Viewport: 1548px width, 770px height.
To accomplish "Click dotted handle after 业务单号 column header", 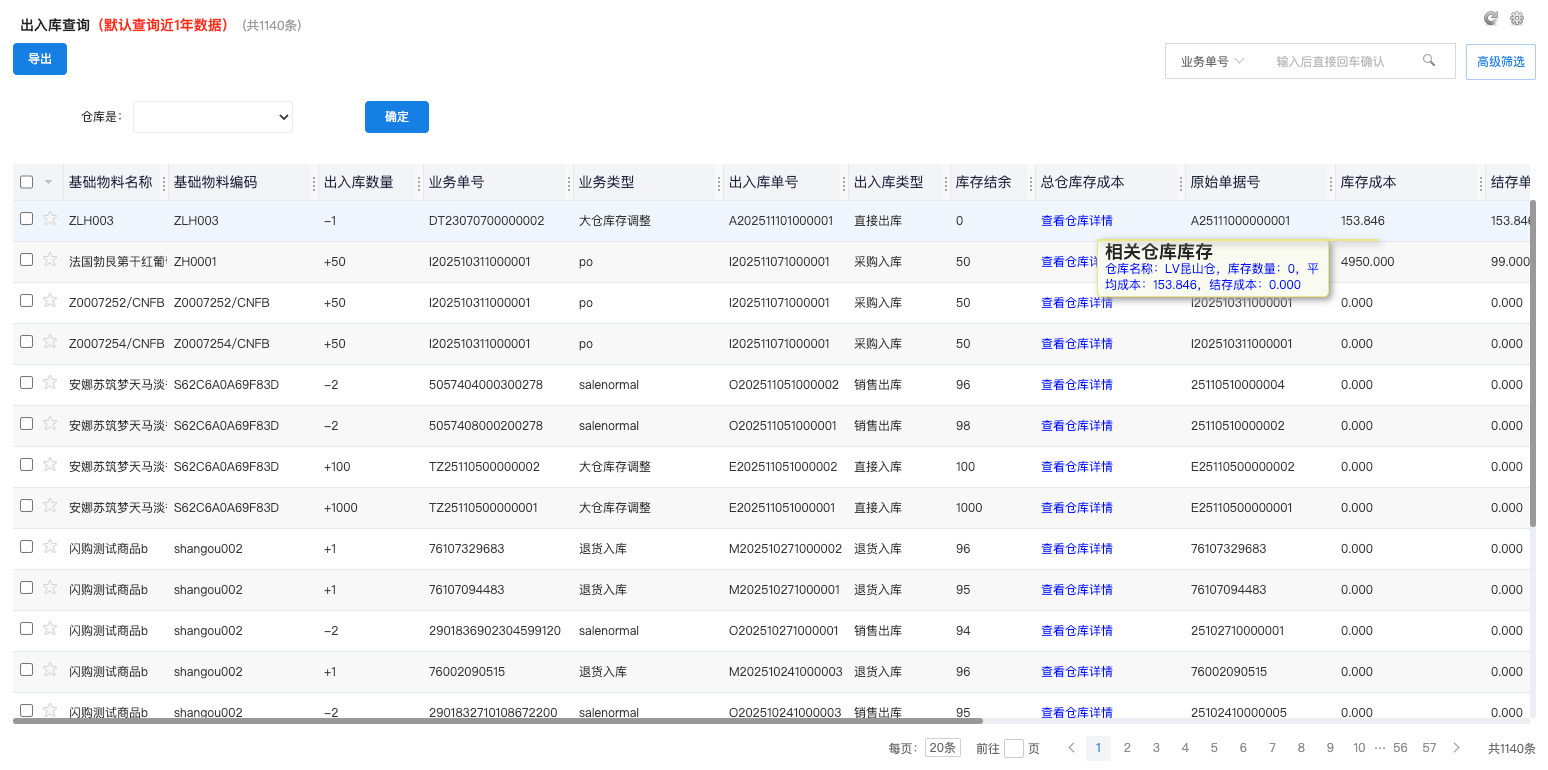I will coord(571,183).
